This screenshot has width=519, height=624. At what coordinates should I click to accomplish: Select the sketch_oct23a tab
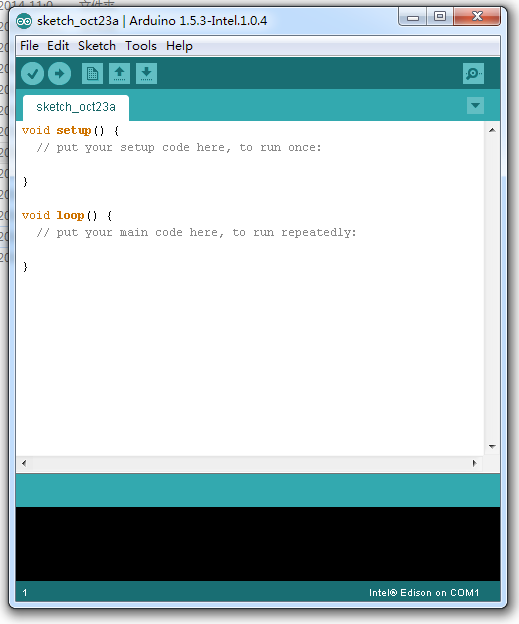pos(76,107)
